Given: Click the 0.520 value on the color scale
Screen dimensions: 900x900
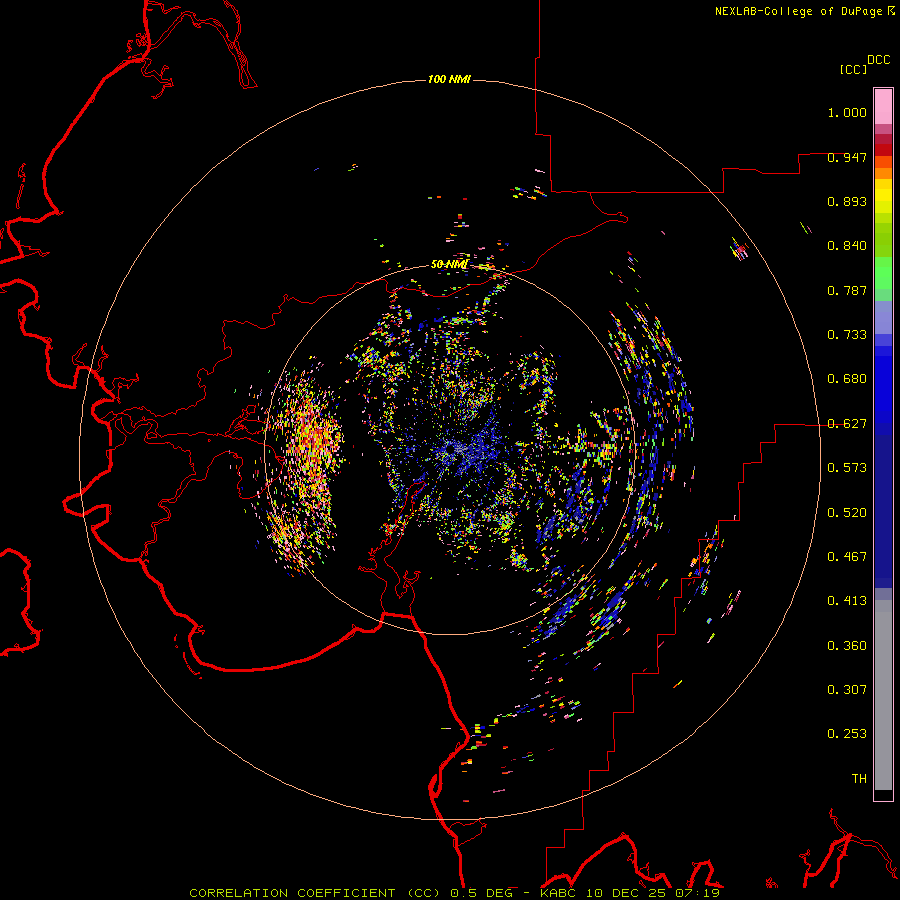Looking at the screenshot, I should point(847,513).
